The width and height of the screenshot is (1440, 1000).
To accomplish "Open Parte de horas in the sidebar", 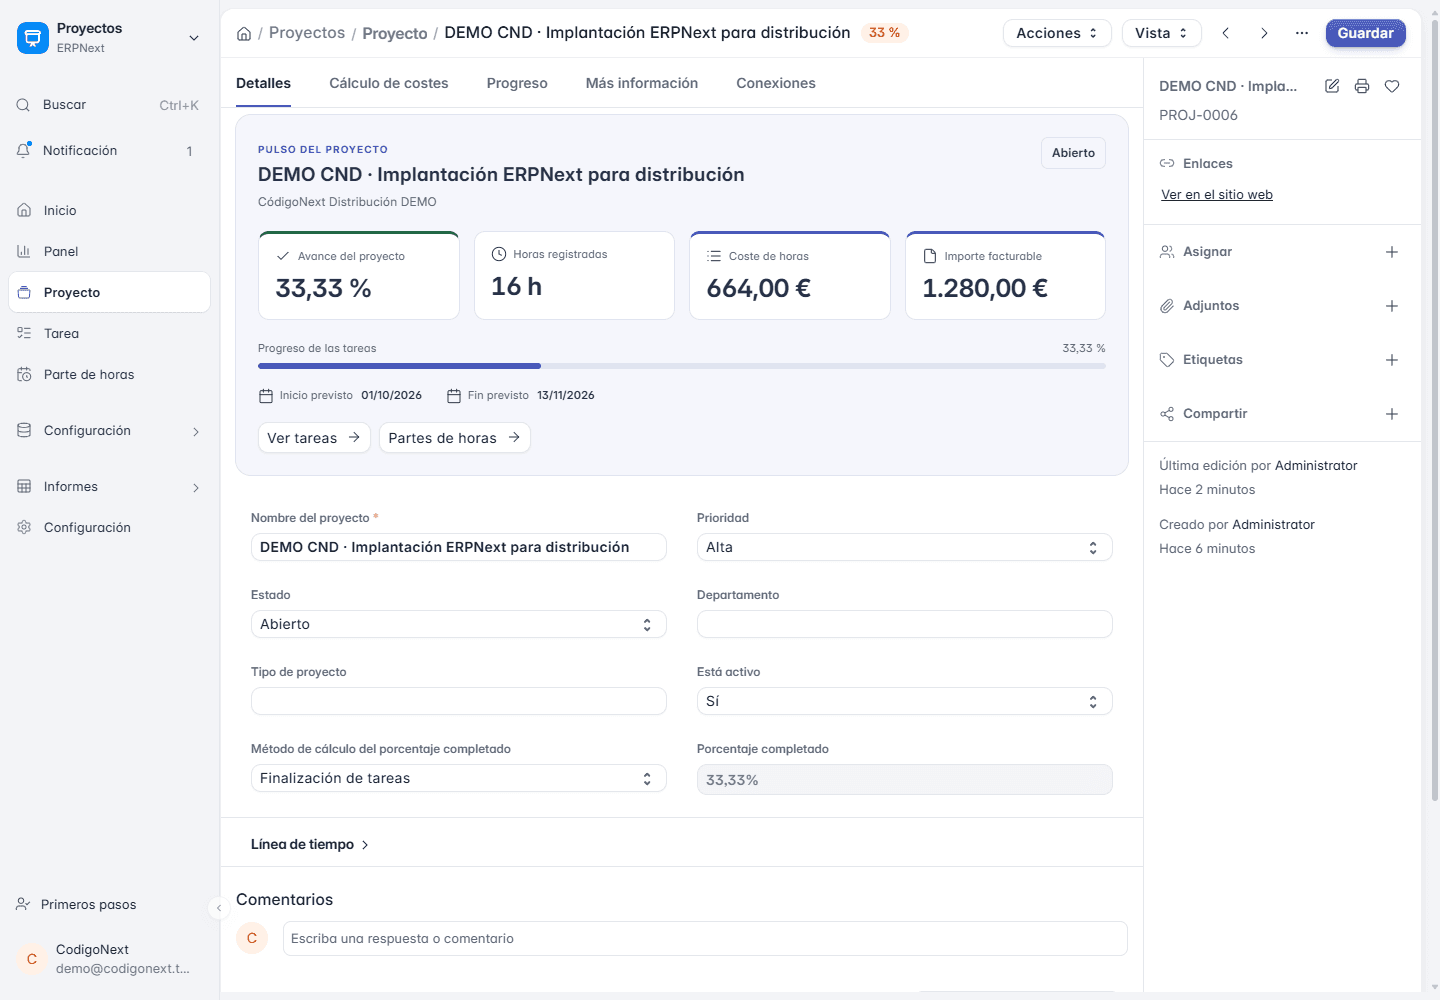I will click(x=109, y=375).
